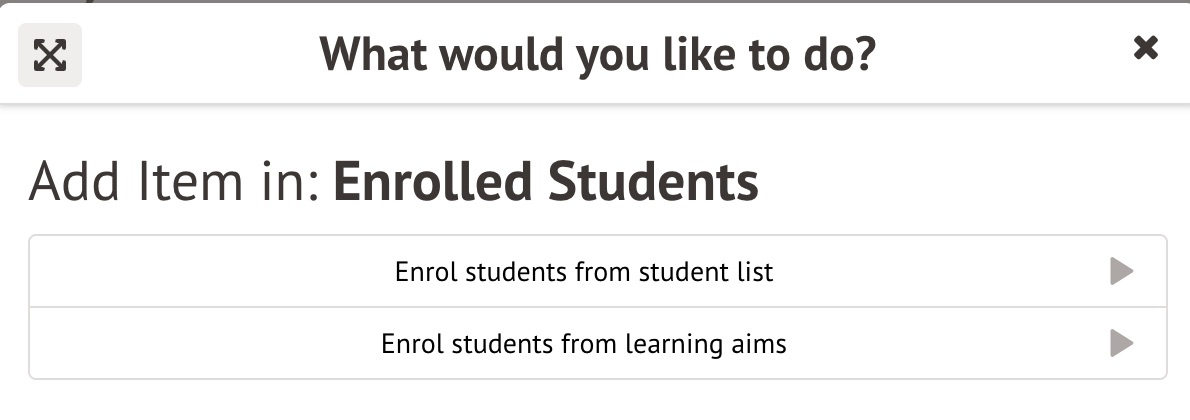Toggle the dialog to full-screen view
1190x420 pixels.
coord(50,55)
